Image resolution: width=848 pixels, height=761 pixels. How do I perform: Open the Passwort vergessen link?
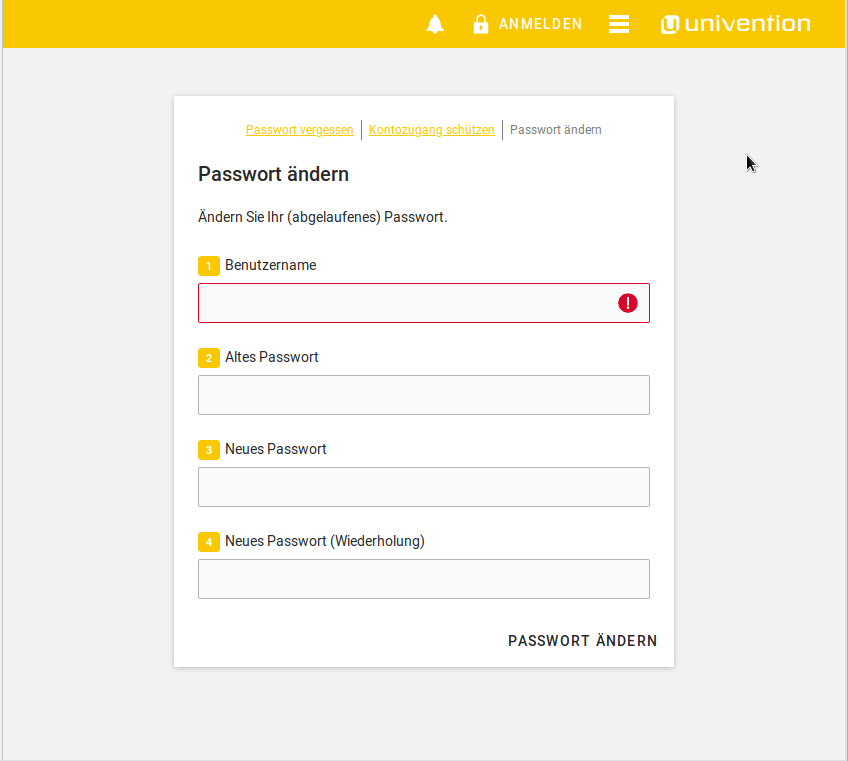(x=299, y=130)
